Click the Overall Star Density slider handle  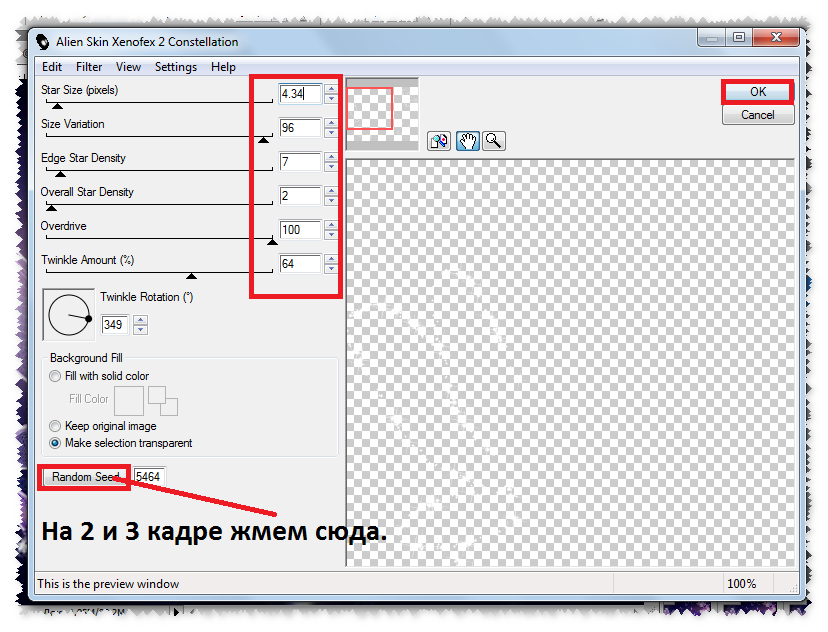point(51,207)
